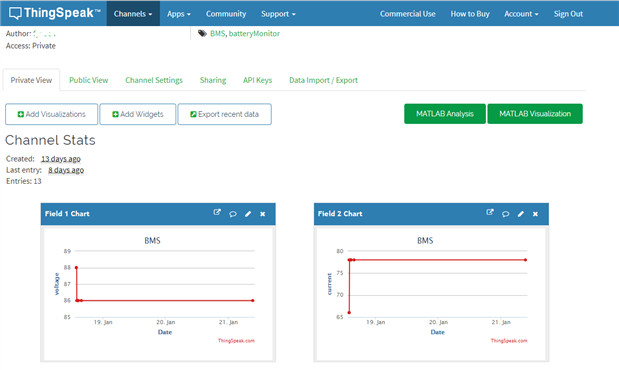The image size is (619, 370).
Task: Expand the Apps dropdown menu
Action: [x=179, y=14]
